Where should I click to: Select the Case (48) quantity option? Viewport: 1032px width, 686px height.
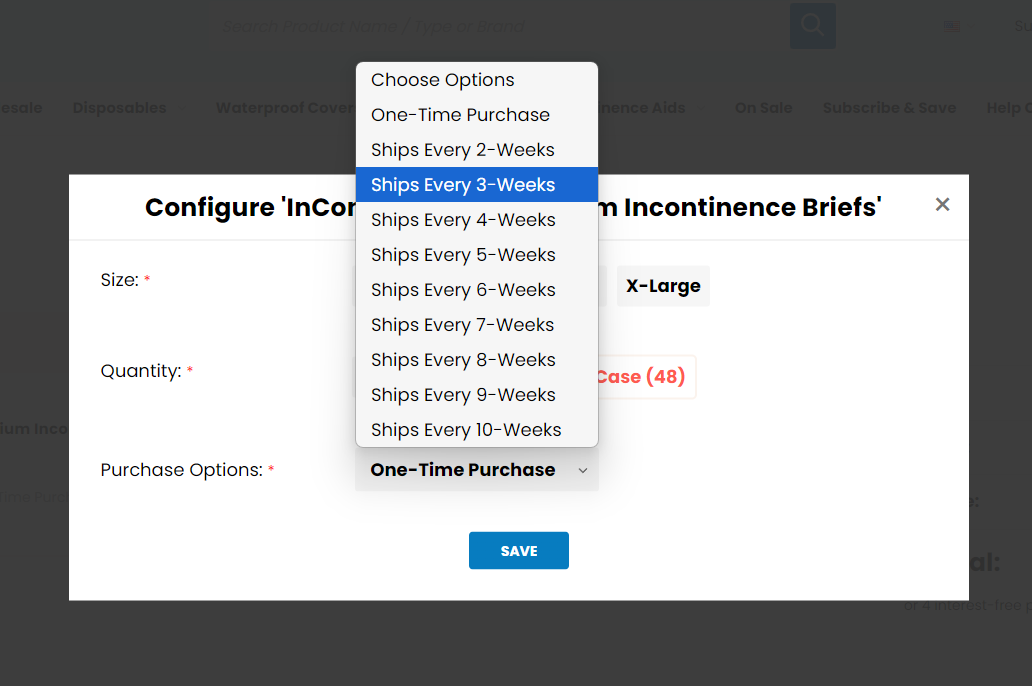(x=642, y=377)
